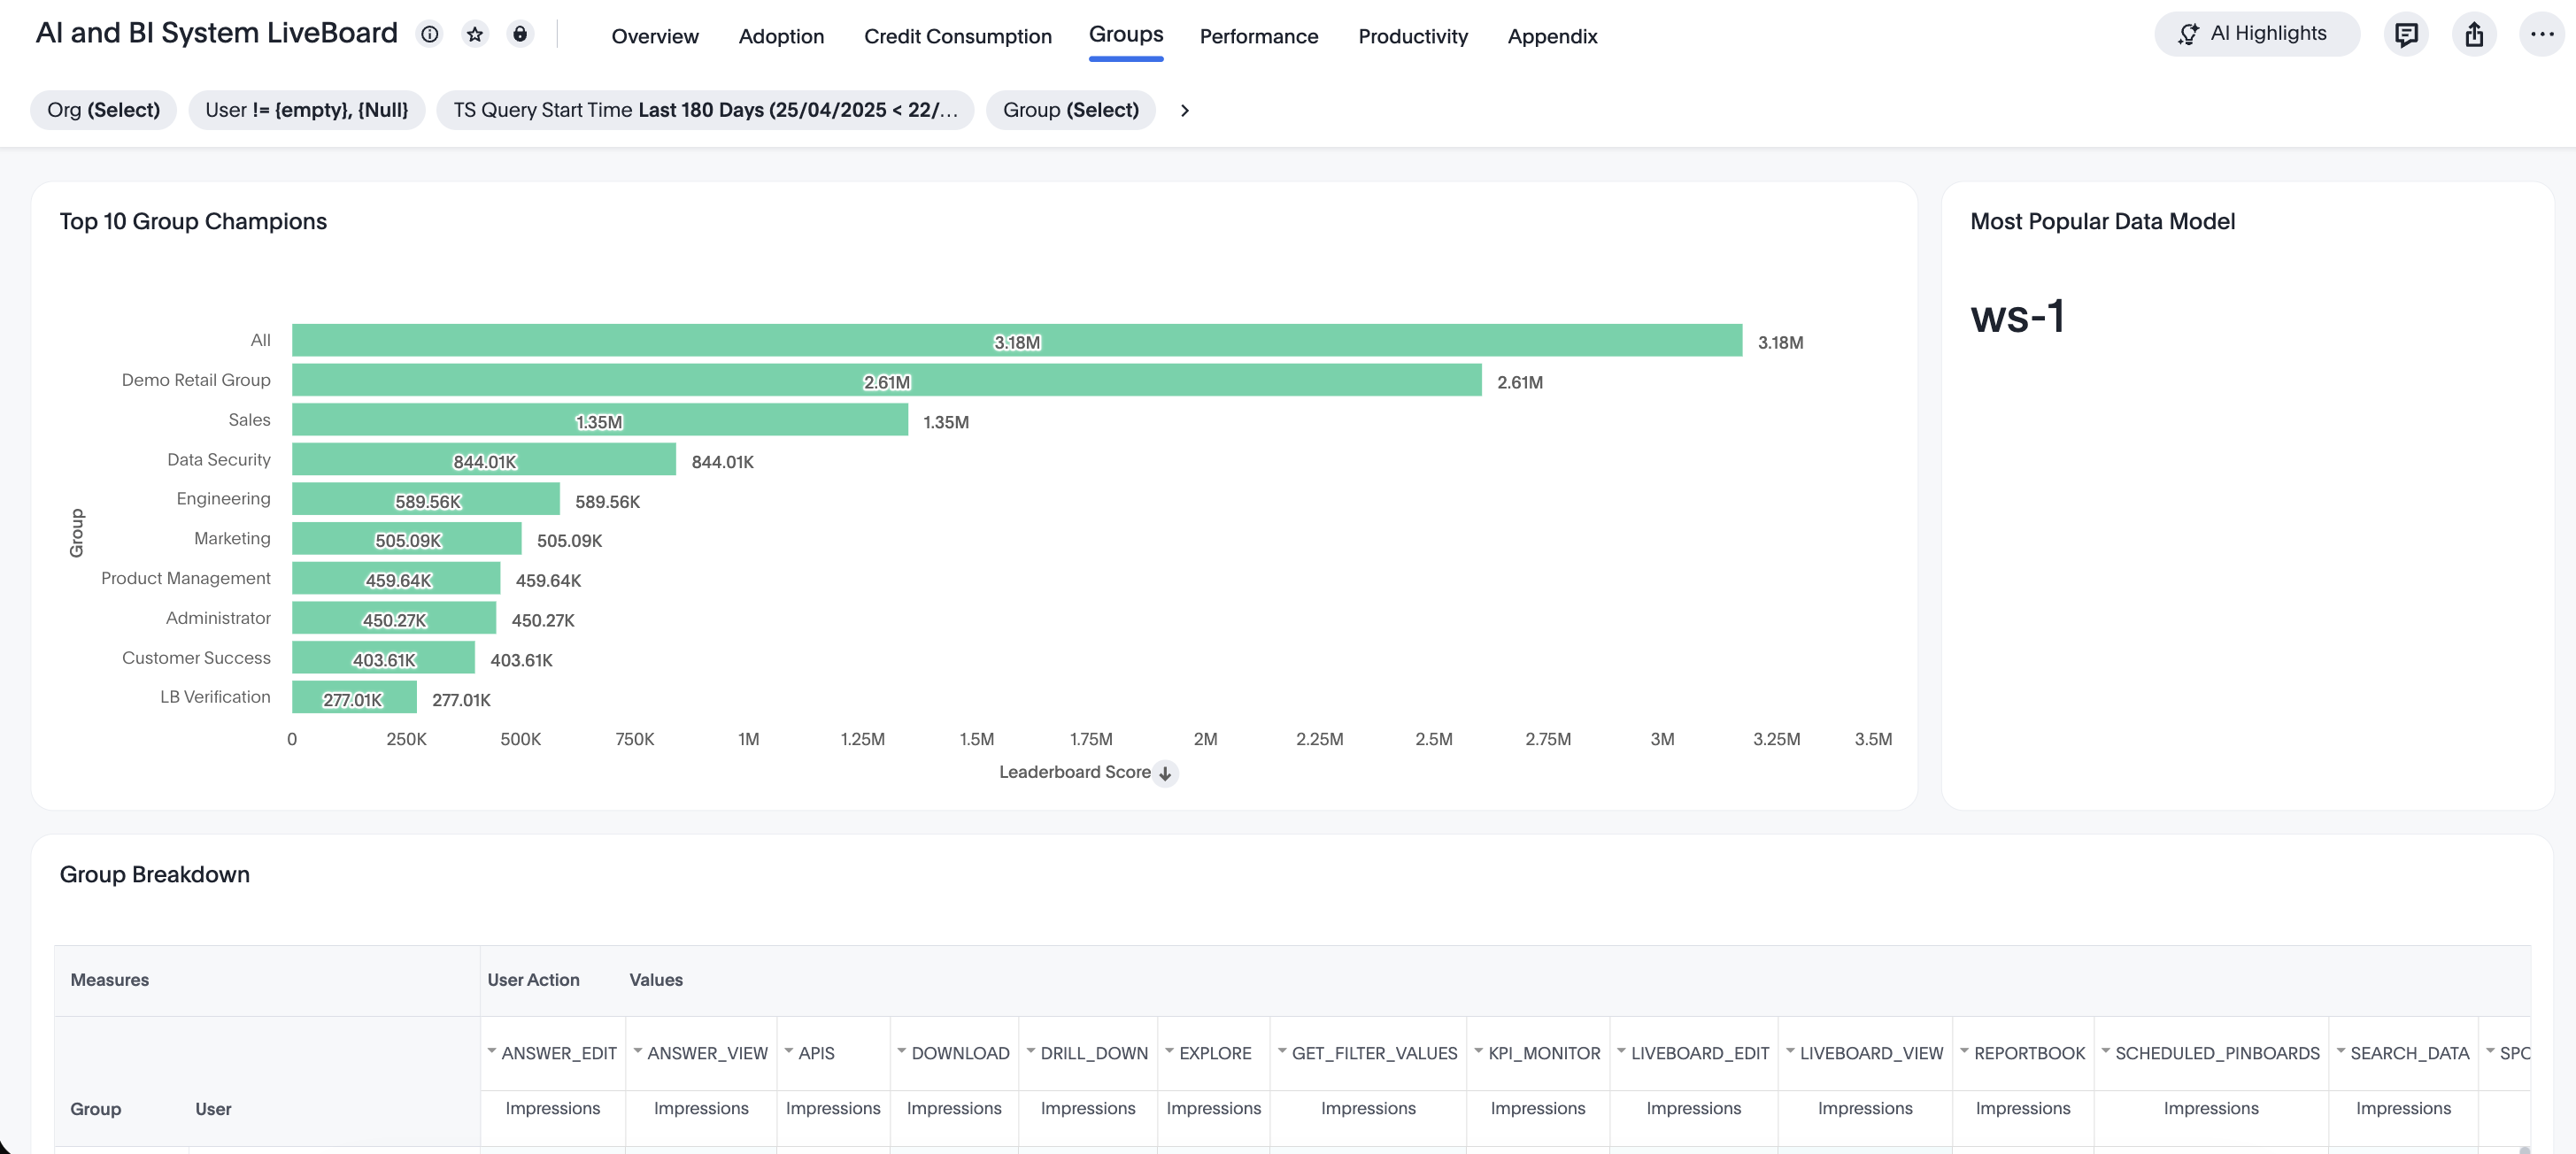Click the lock icon beside the title
Image resolution: width=2576 pixels, height=1154 pixels.
[x=520, y=34]
